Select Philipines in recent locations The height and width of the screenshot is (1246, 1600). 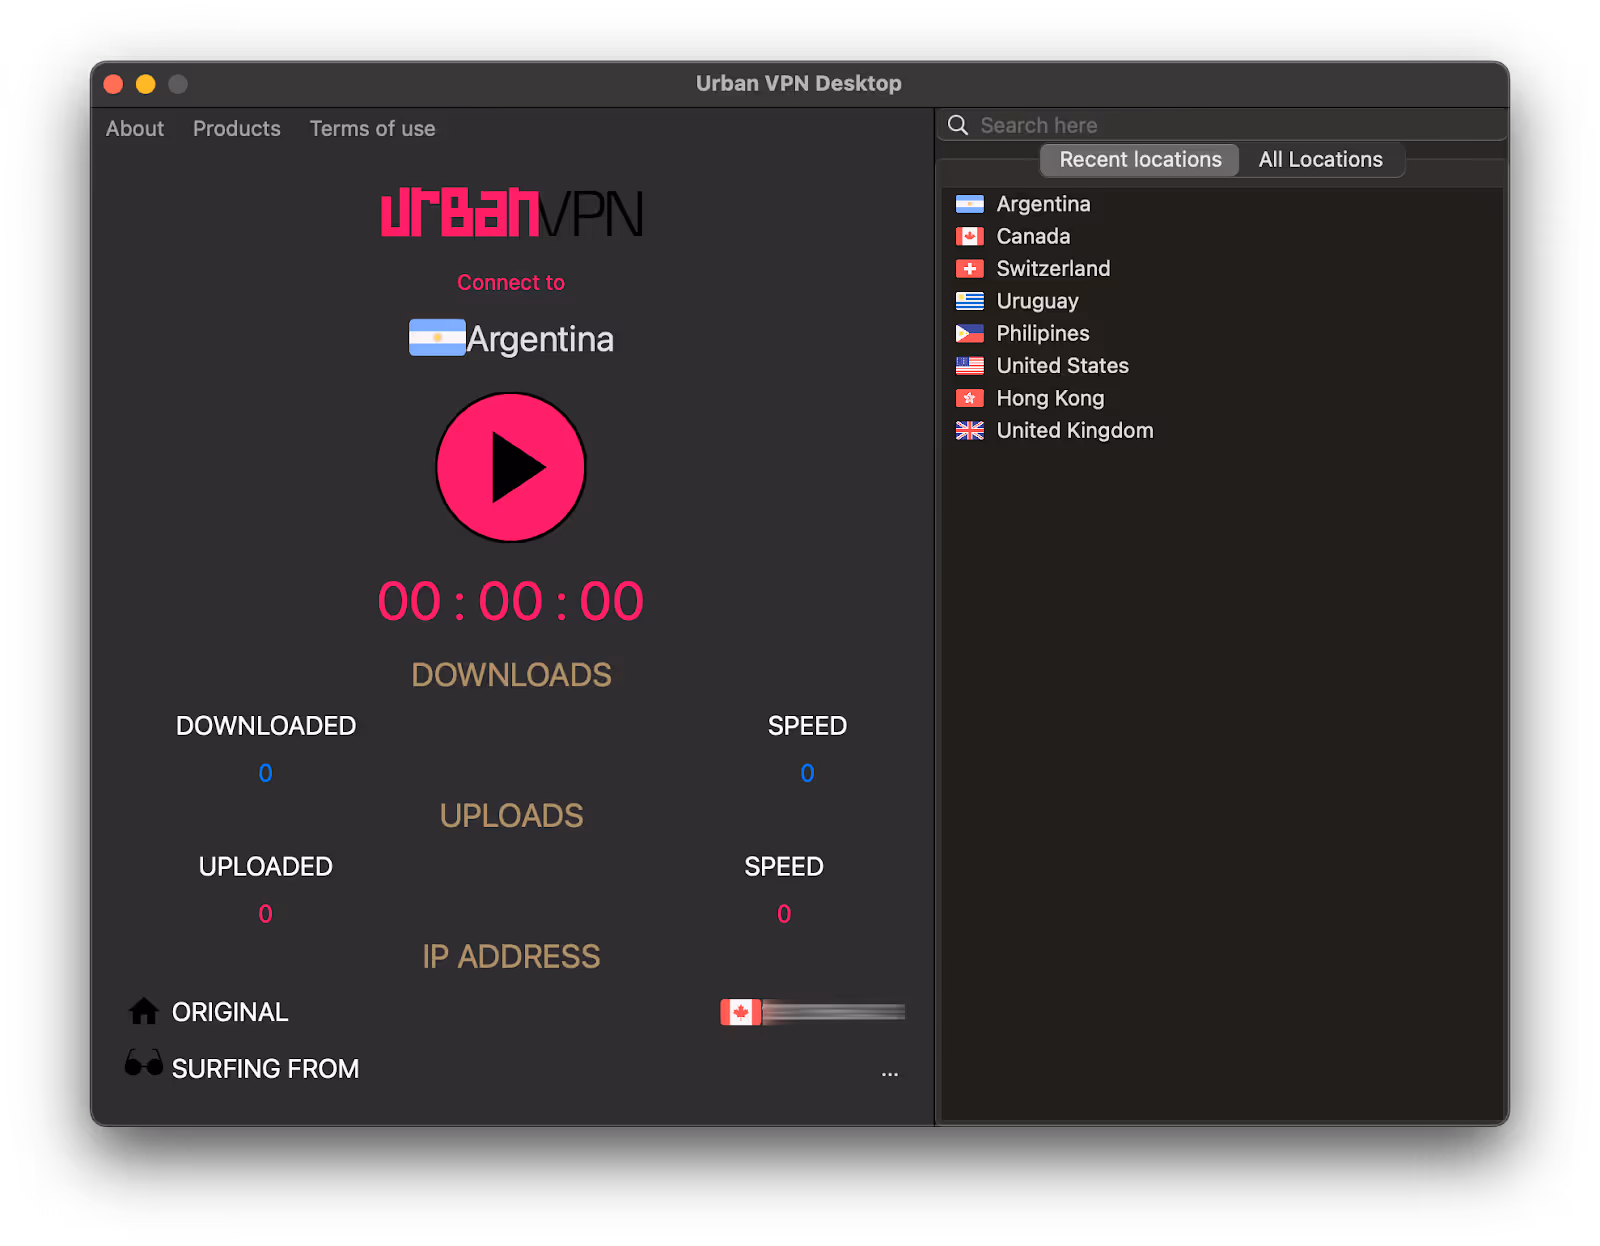(1222, 334)
